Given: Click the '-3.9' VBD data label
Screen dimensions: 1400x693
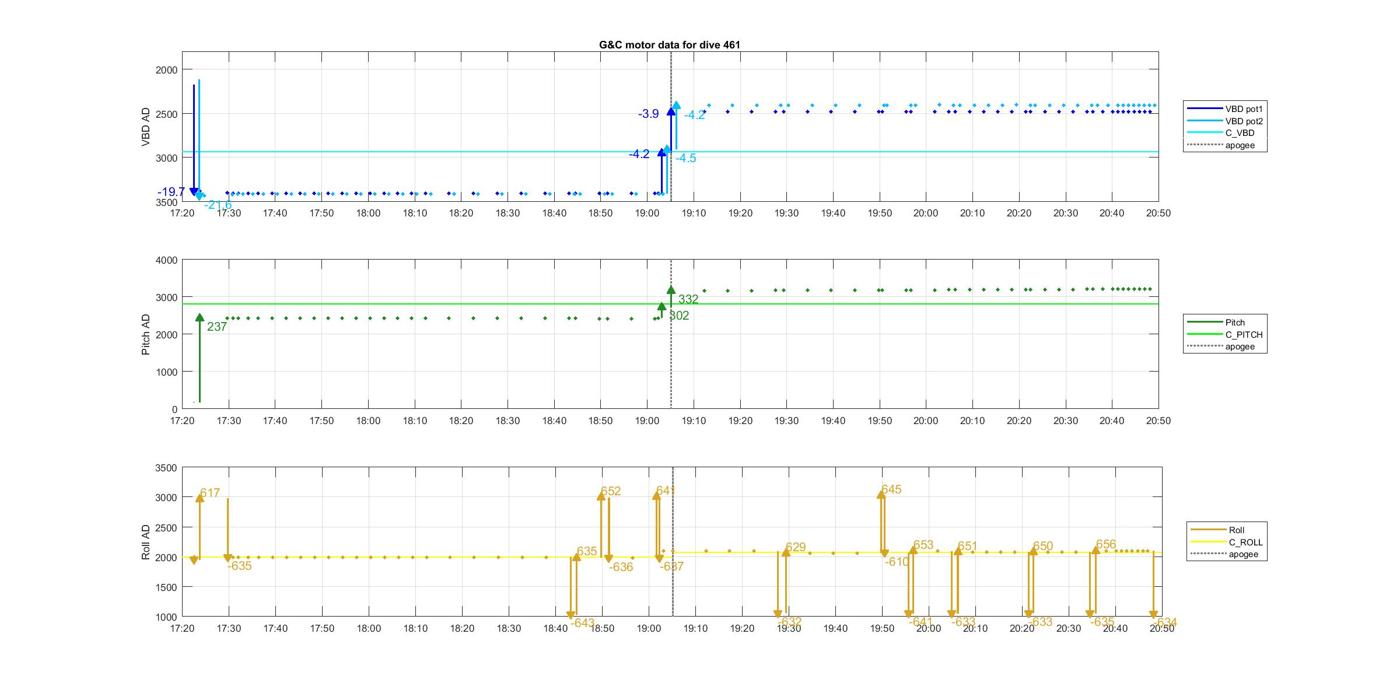Looking at the screenshot, I should [x=649, y=114].
